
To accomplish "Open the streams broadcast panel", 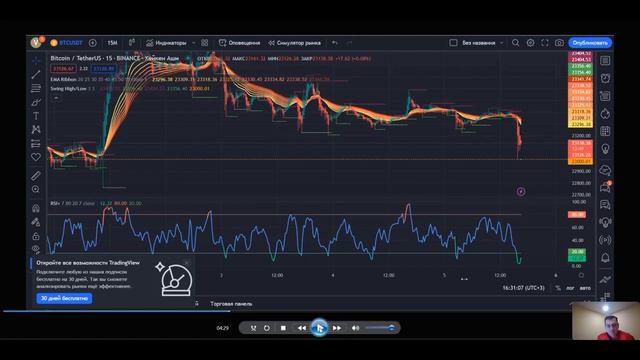I will (605, 240).
